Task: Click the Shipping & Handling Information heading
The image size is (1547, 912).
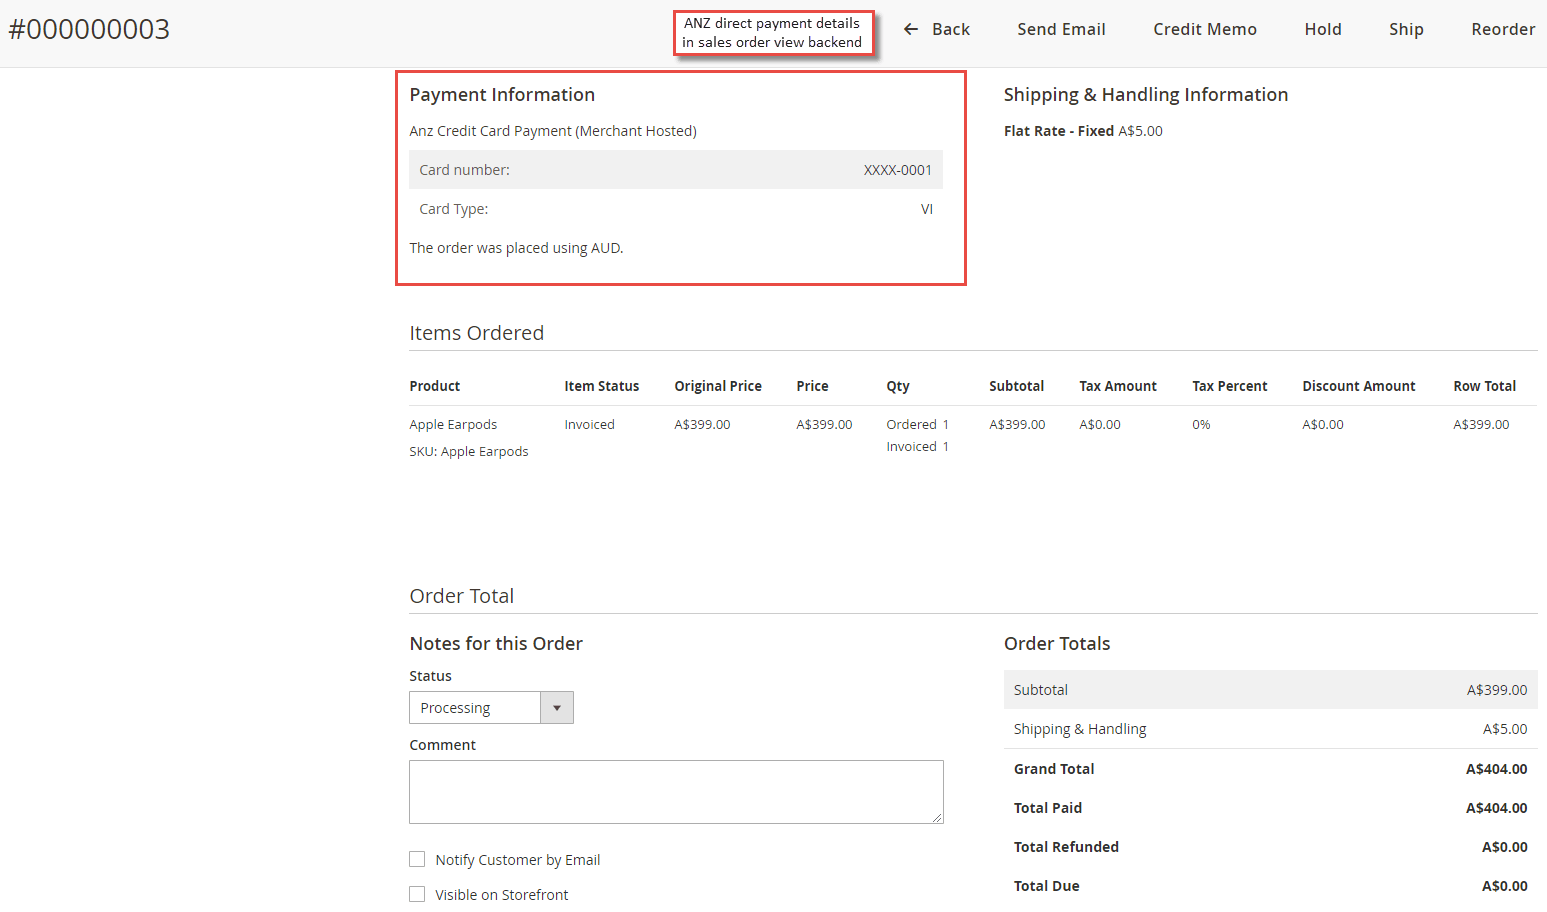Action: [1145, 94]
